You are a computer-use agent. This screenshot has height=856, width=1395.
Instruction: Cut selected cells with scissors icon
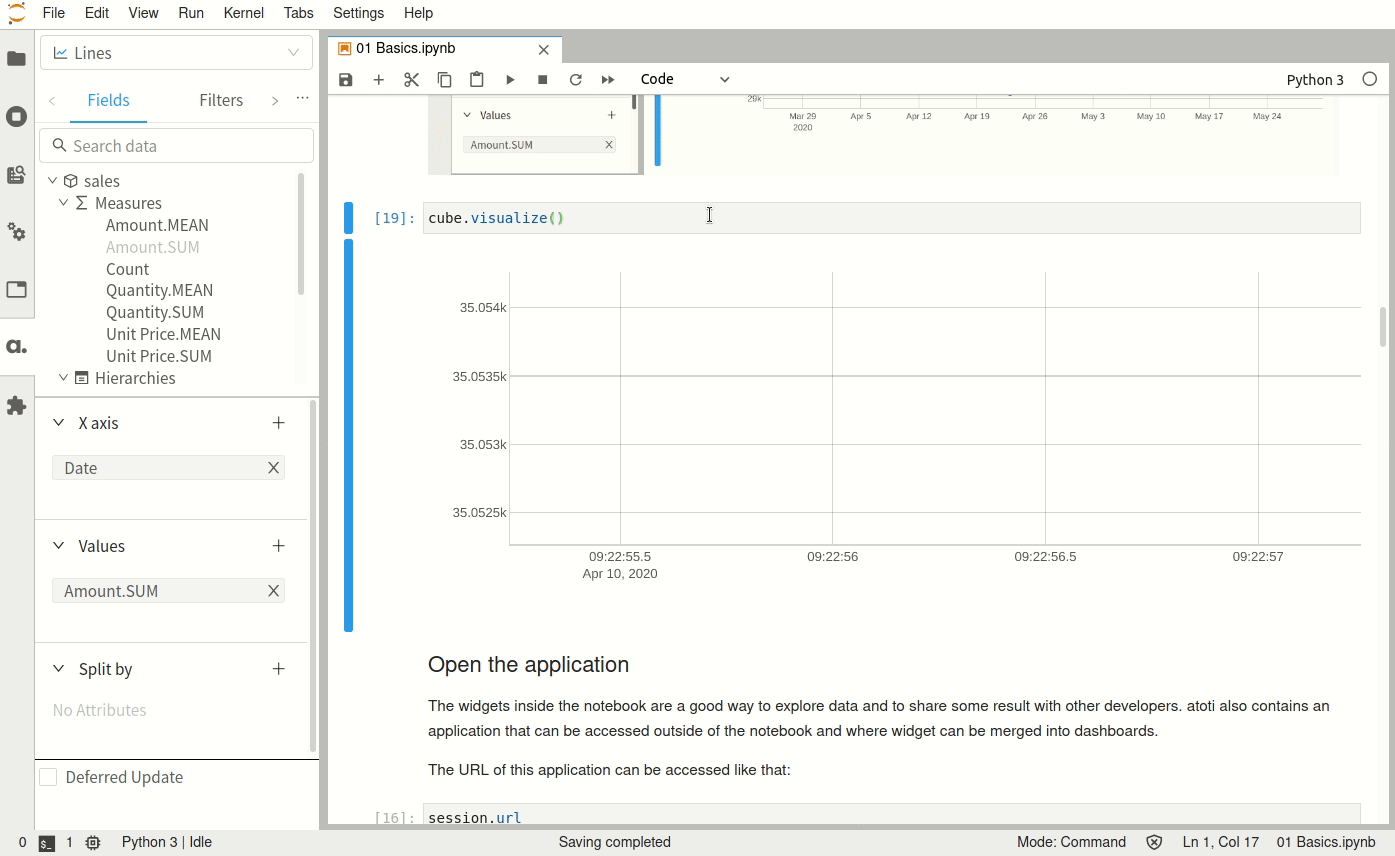pyautogui.click(x=411, y=80)
